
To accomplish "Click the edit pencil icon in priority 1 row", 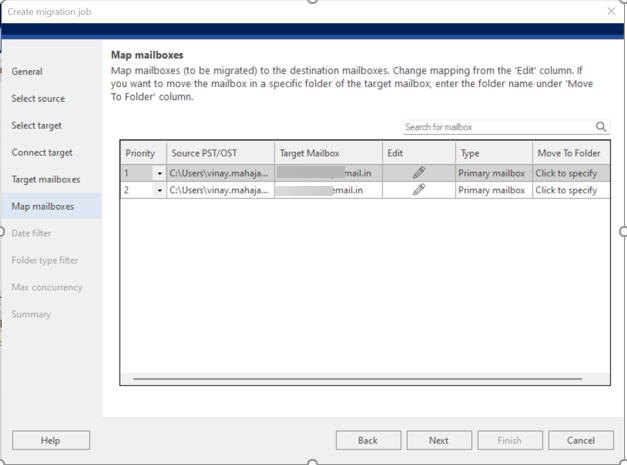I will (x=419, y=173).
